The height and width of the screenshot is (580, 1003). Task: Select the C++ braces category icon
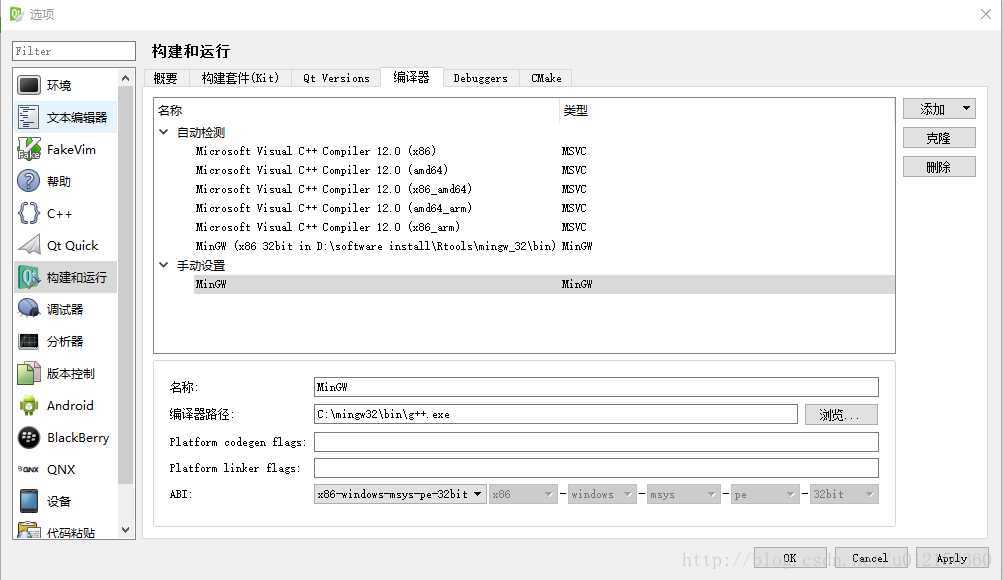click(28, 213)
